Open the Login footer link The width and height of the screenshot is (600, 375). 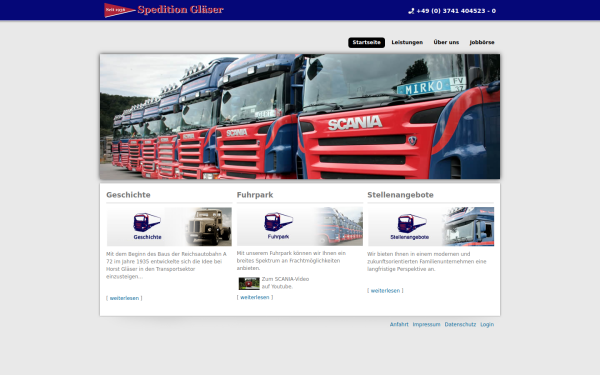[x=487, y=324]
